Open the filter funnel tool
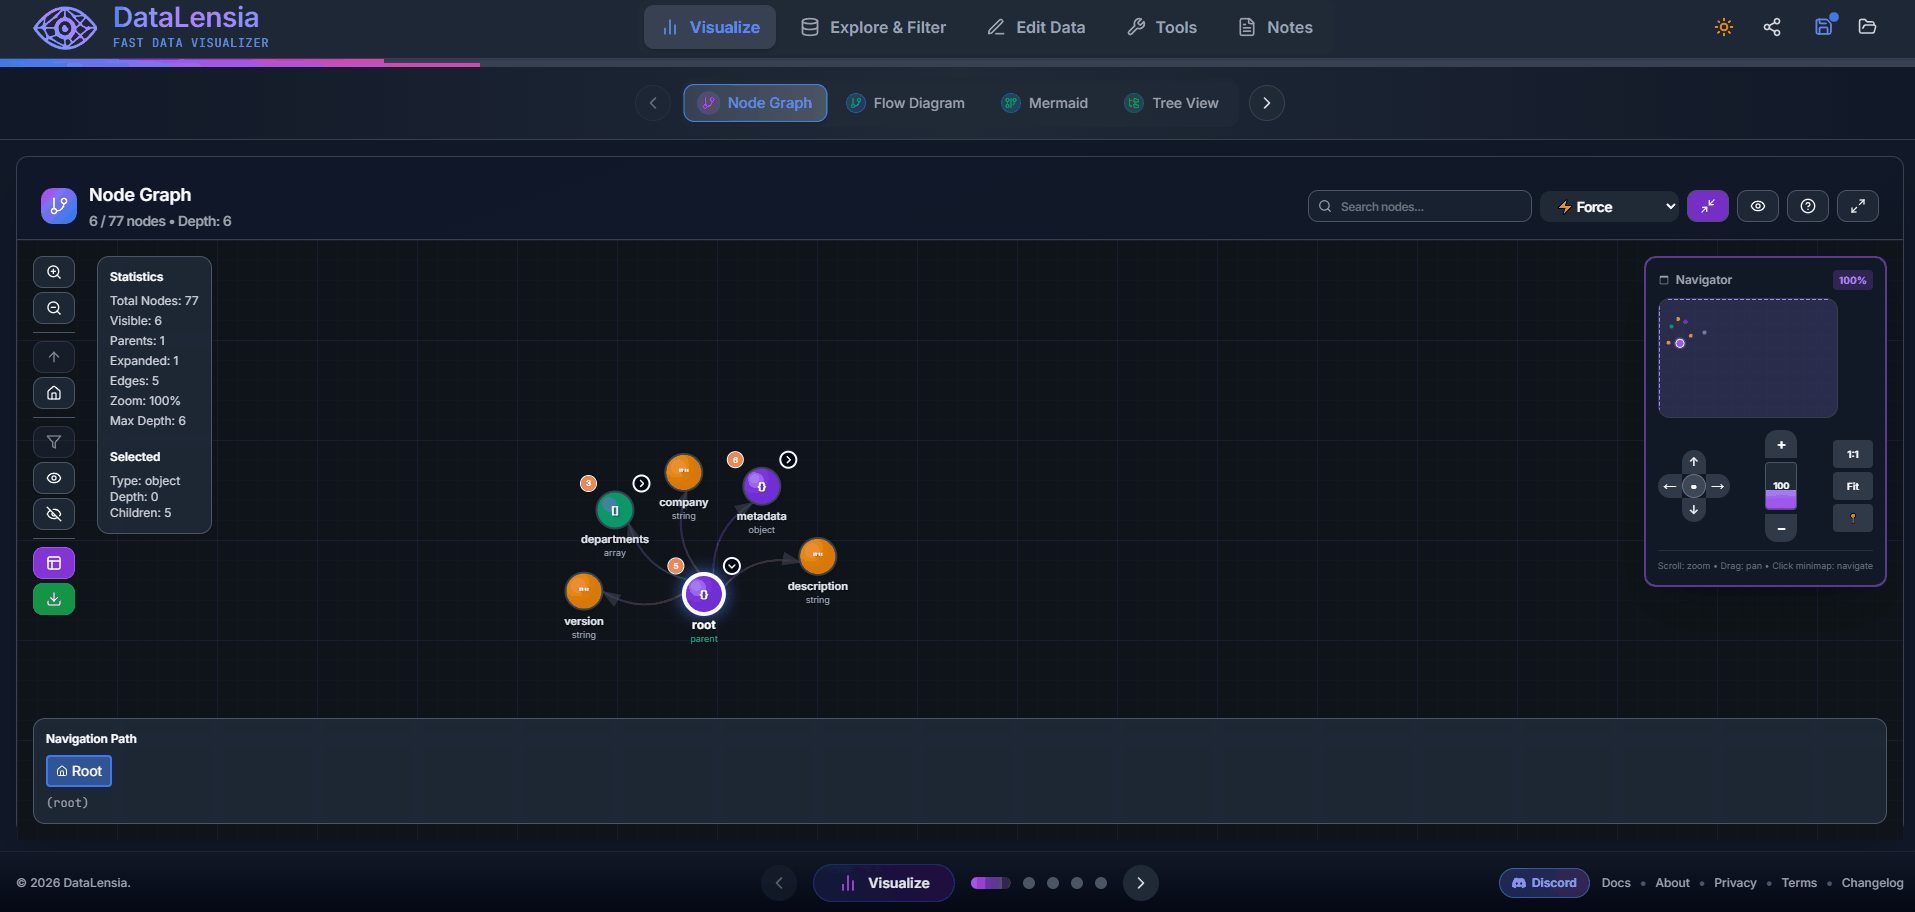Image resolution: width=1915 pixels, height=912 pixels. pos(54,442)
